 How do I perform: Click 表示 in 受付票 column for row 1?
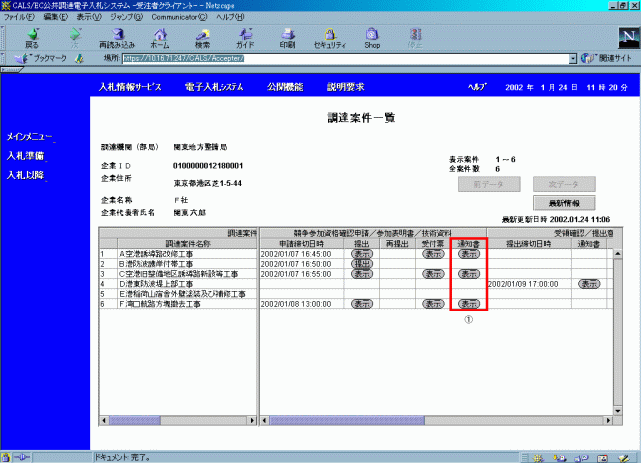[x=433, y=254]
